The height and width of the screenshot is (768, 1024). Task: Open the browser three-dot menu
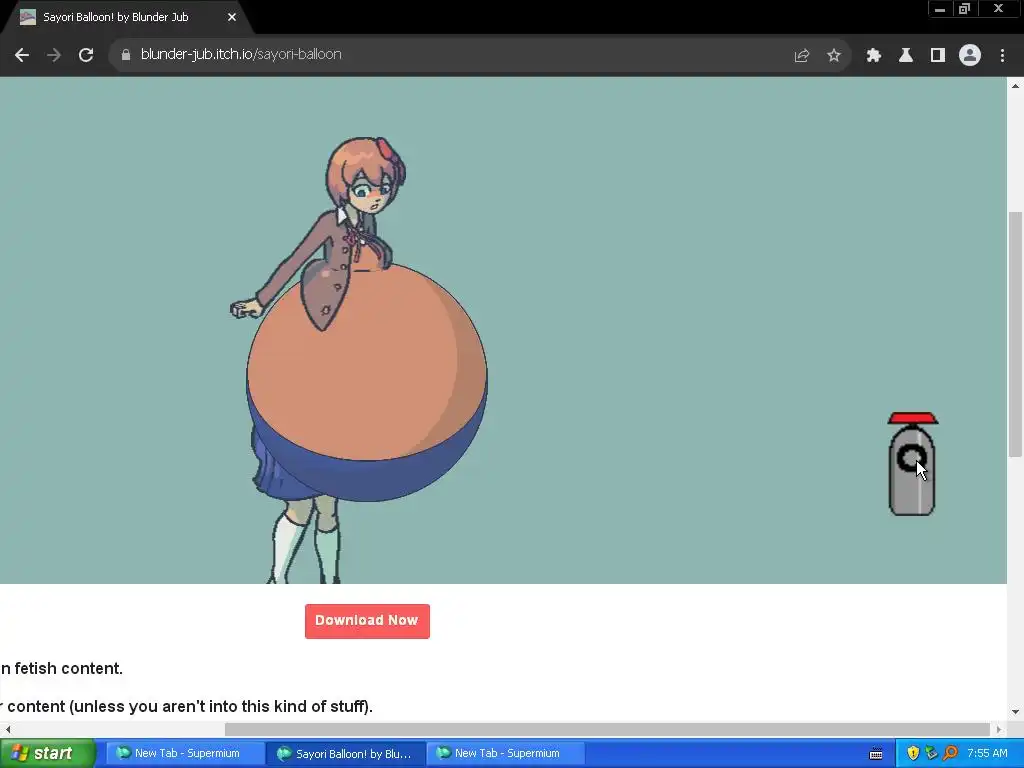pyautogui.click(x=1002, y=56)
